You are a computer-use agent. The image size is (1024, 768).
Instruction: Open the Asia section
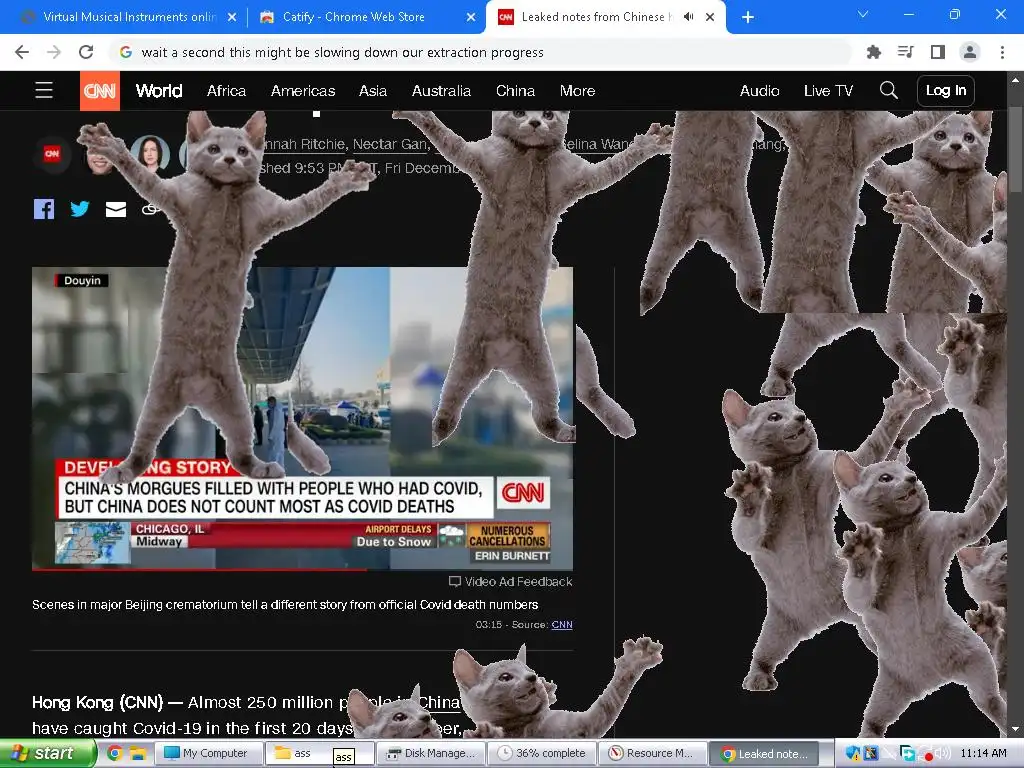tap(373, 91)
